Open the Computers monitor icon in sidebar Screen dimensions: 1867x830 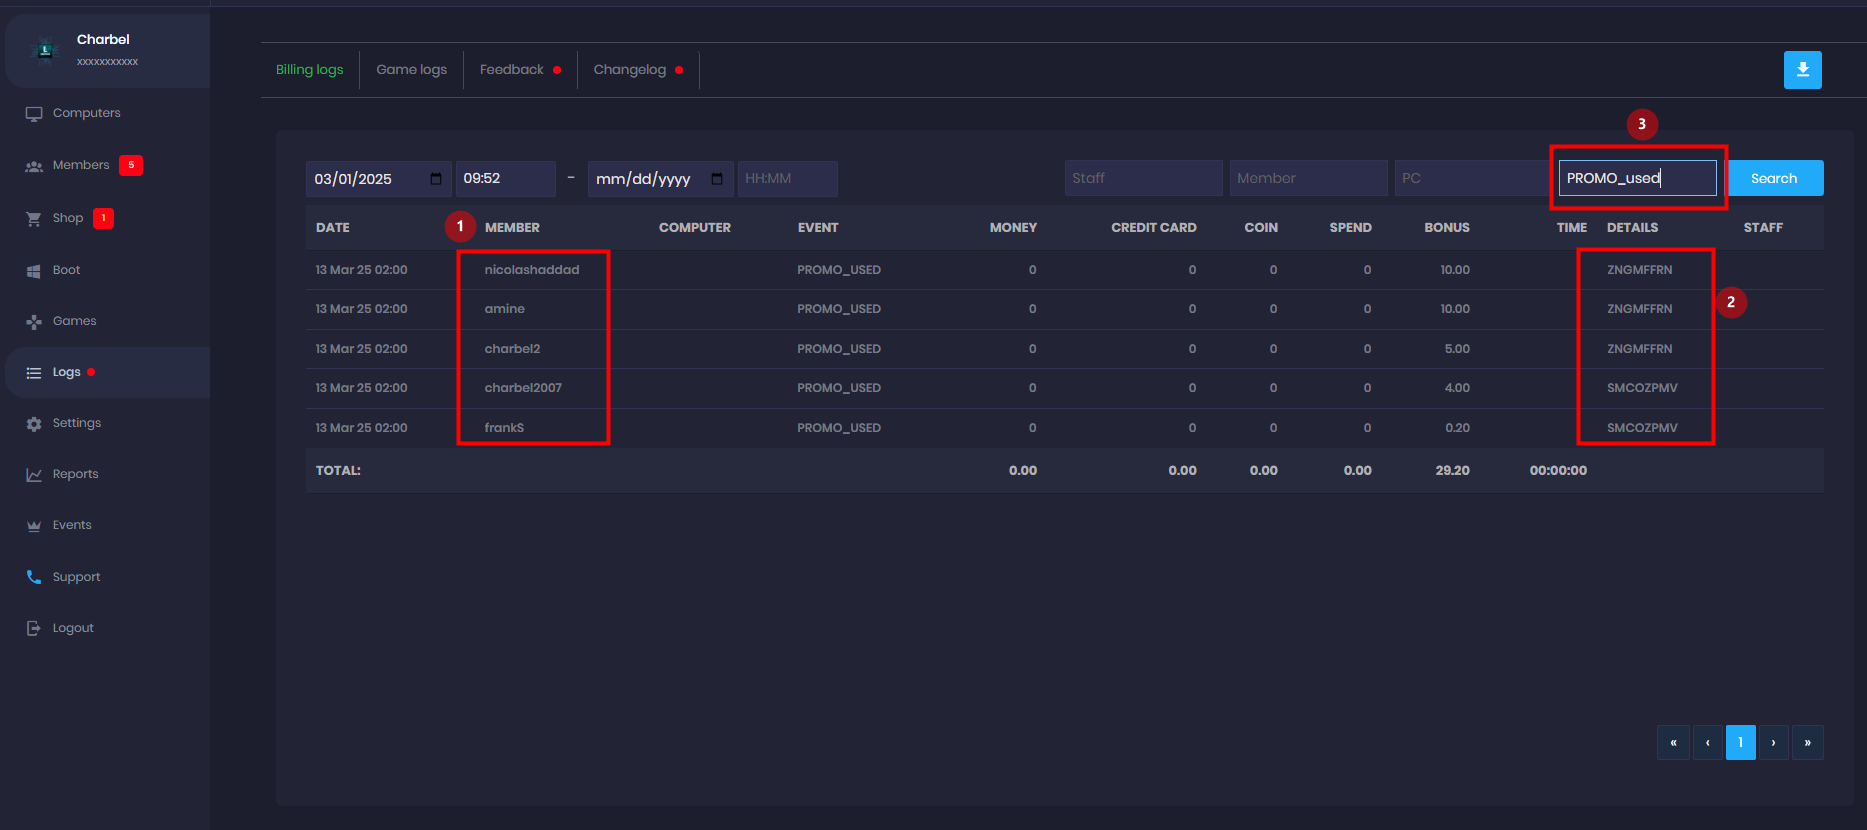click(34, 114)
